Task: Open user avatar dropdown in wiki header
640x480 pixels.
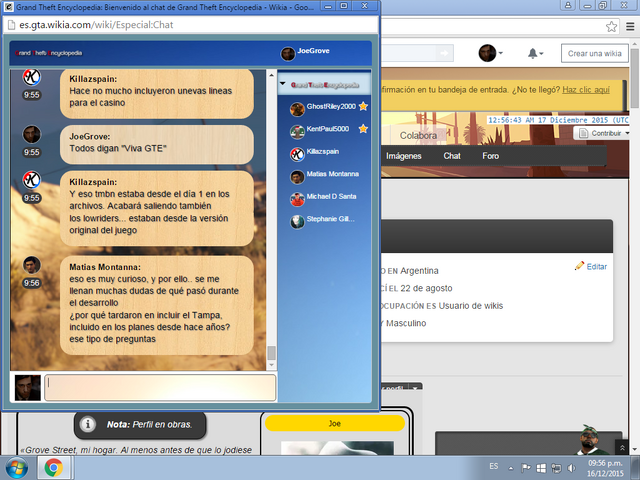Action: click(x=490, y=53)
